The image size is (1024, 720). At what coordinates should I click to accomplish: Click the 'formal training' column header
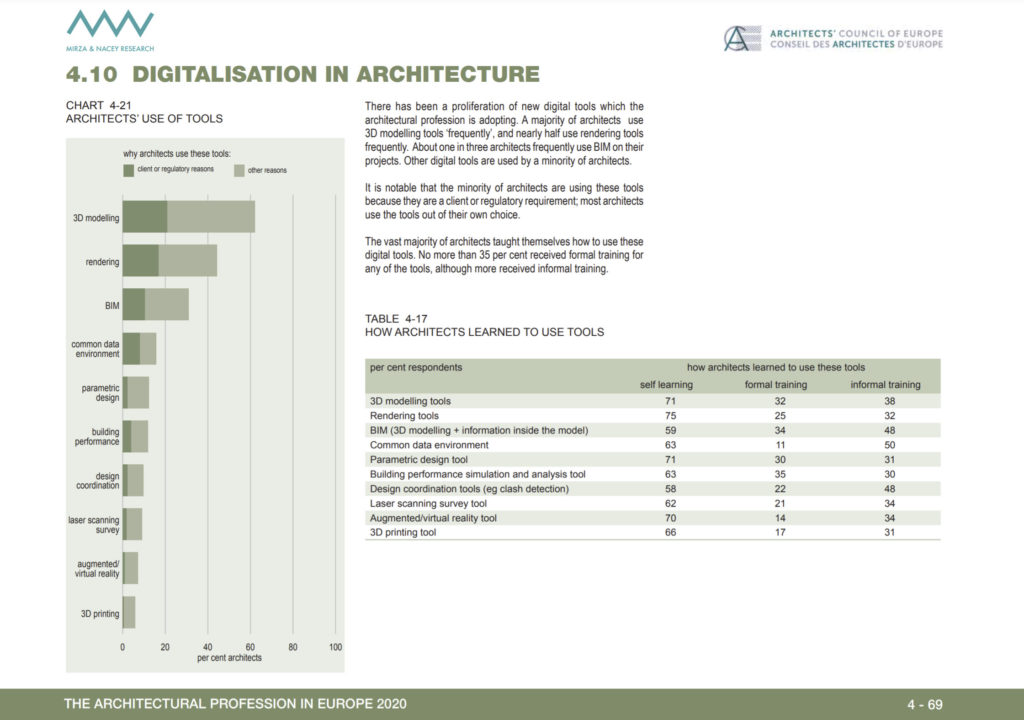(776, 385)
